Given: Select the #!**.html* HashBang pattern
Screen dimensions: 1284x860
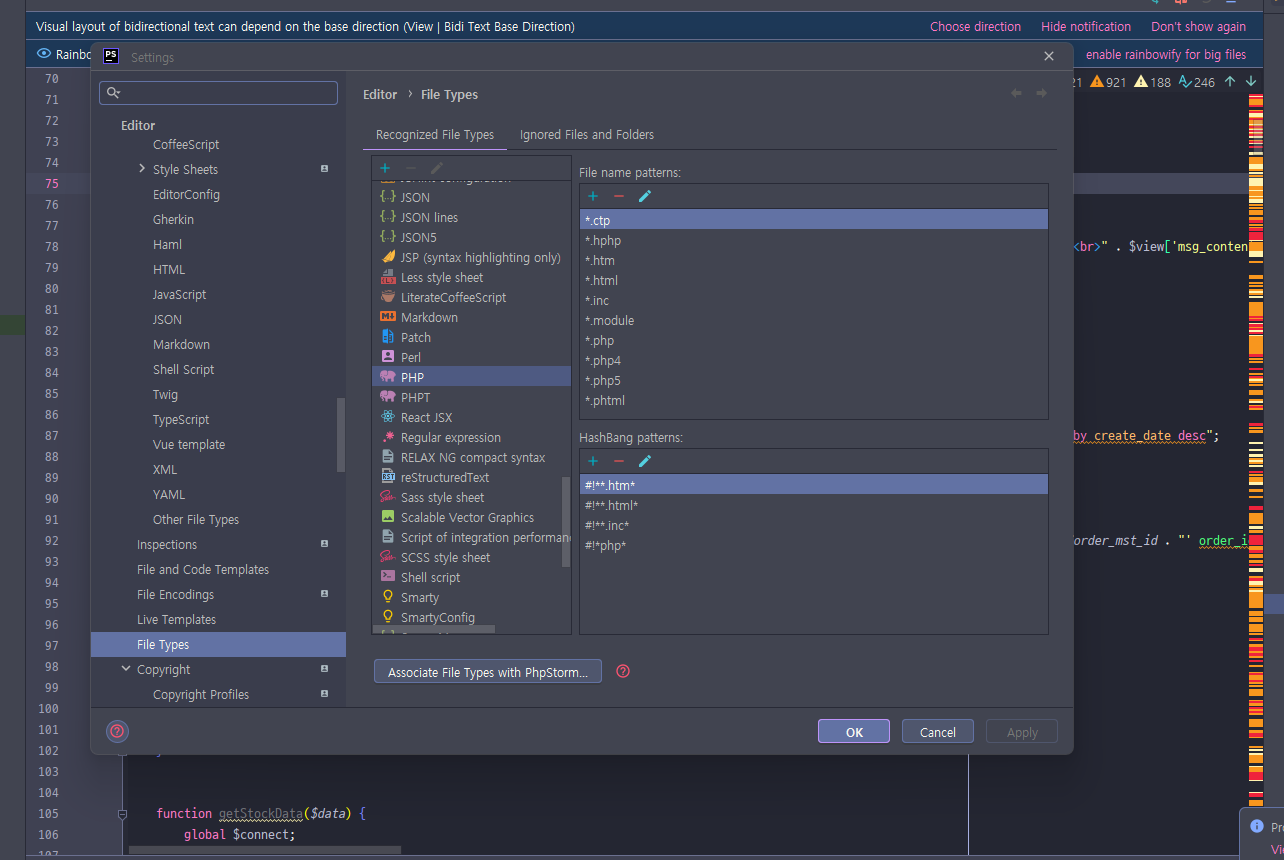Looking at the screenshot, I should tap(814, 505).
